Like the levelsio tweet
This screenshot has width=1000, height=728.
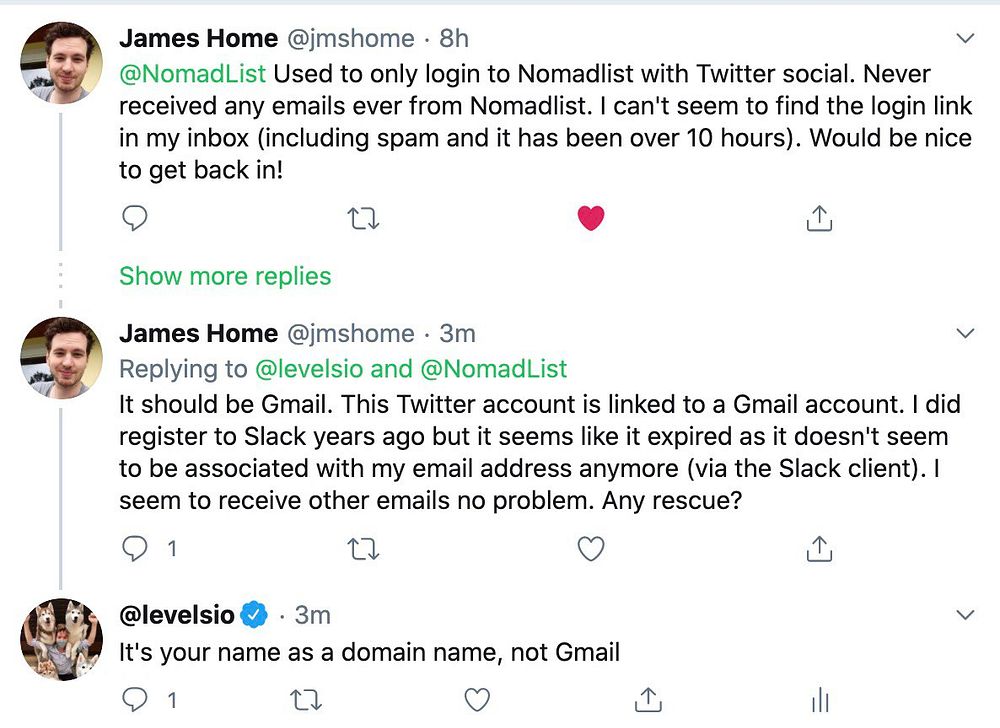[477, 700]
